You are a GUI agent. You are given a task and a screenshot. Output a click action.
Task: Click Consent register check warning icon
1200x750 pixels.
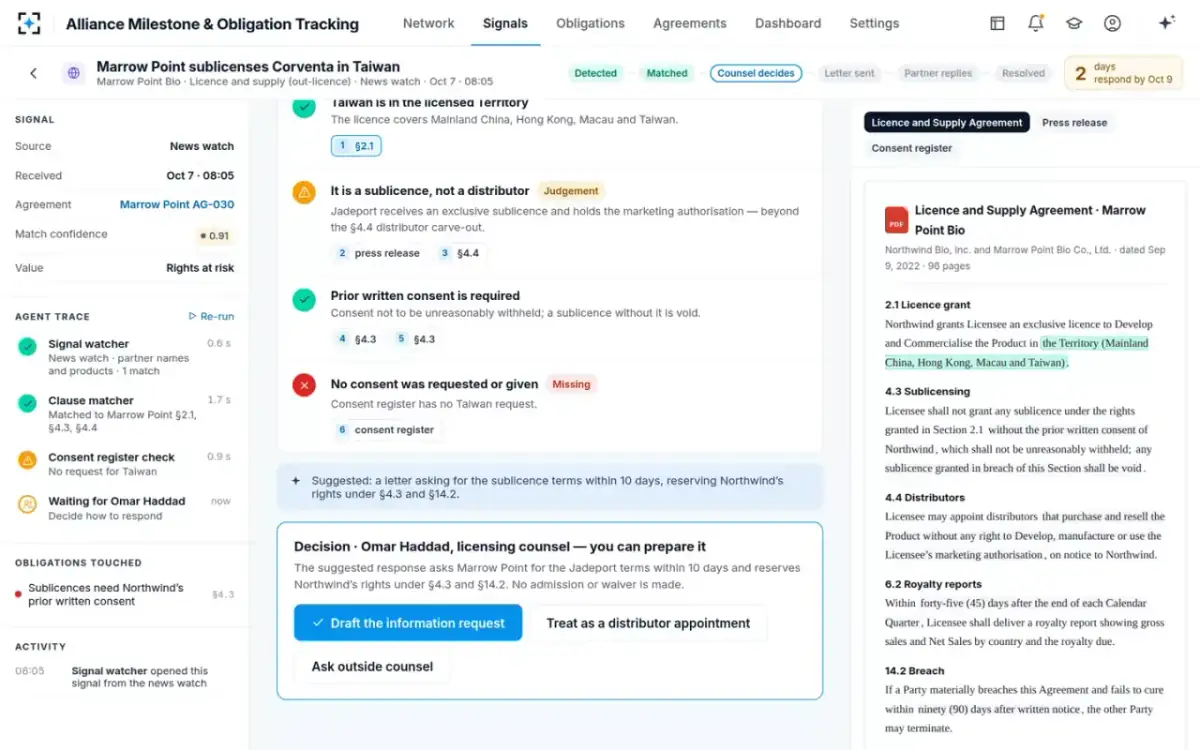point(28,460)
